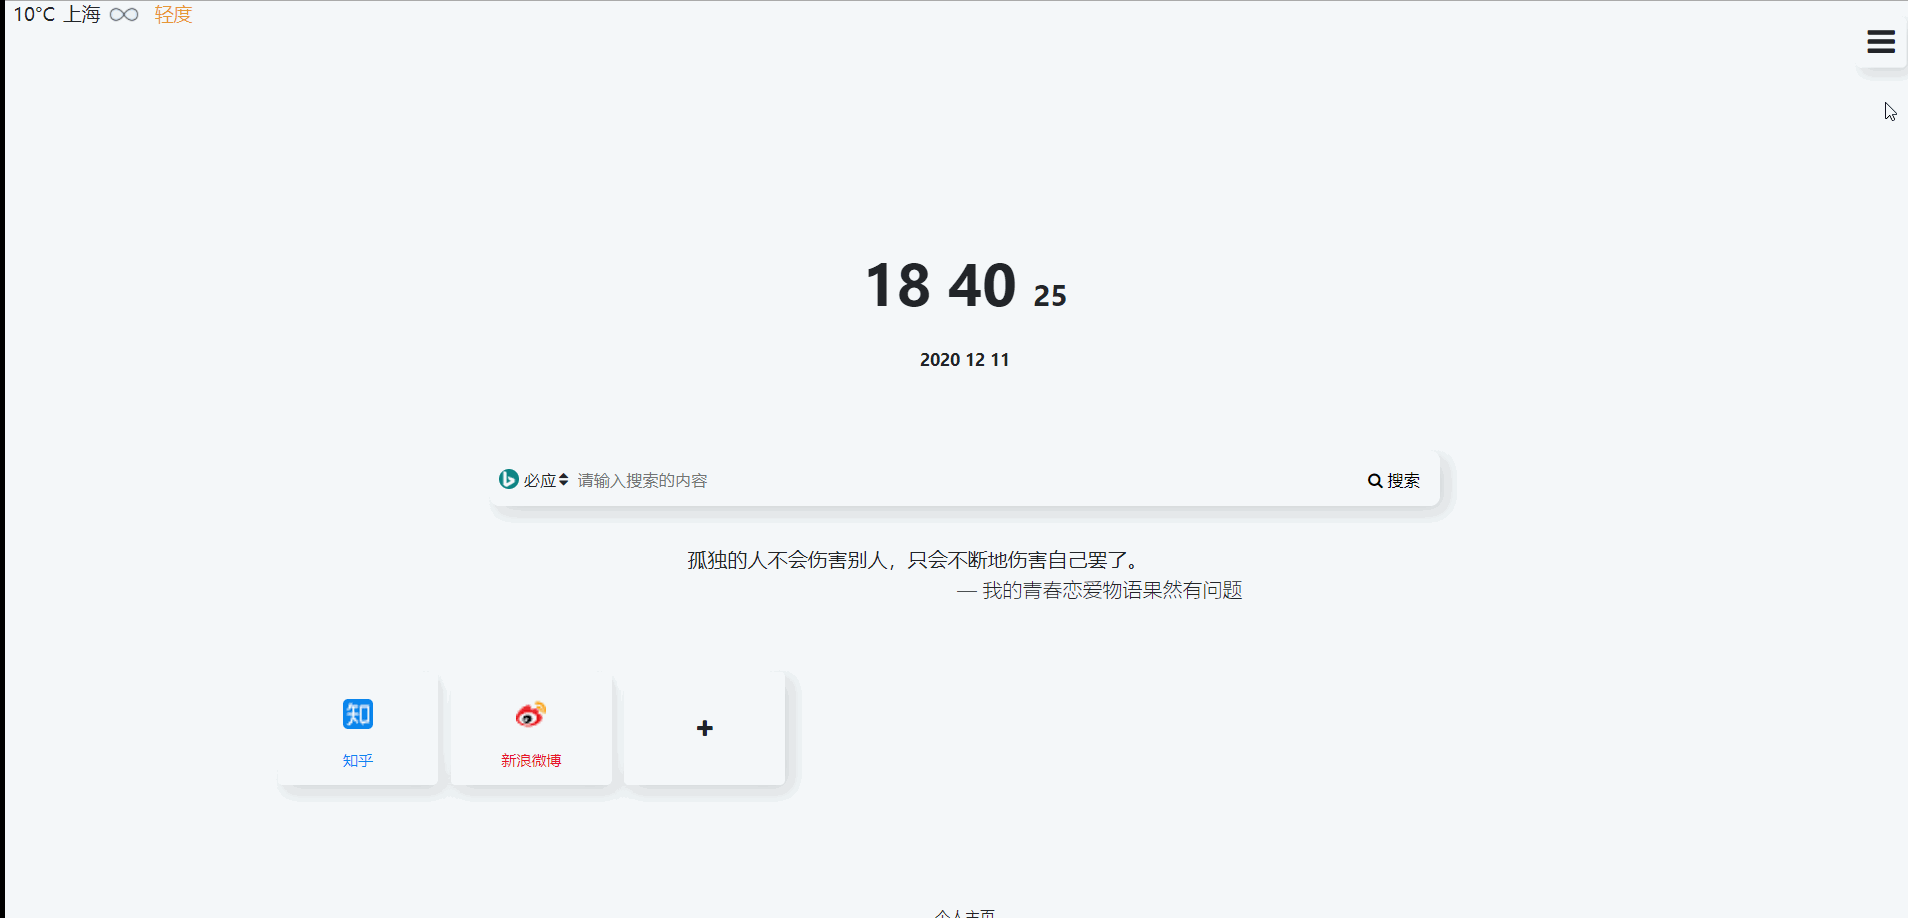This screenshot has height=918, width=1908.
Task: Click the 轻度 air quality label
Action: (173, 15)
